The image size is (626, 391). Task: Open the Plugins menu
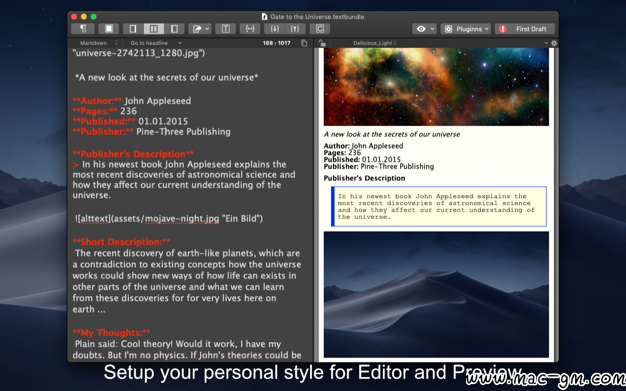[466, 29]
